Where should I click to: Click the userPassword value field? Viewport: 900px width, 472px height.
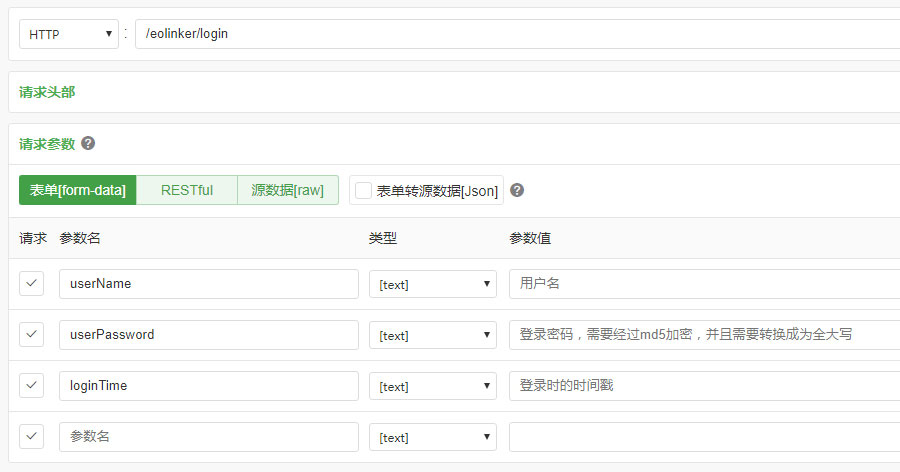[704, 335]
